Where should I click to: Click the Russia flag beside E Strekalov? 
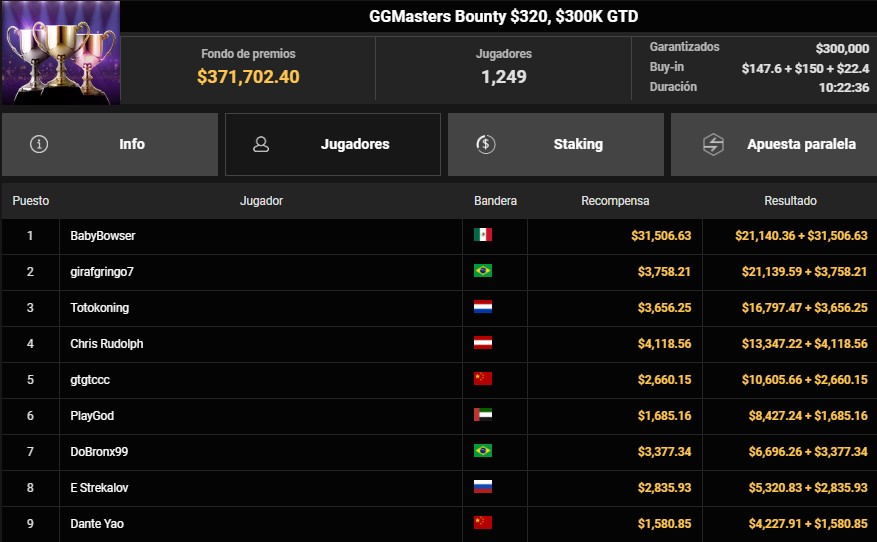pos(483,487)
